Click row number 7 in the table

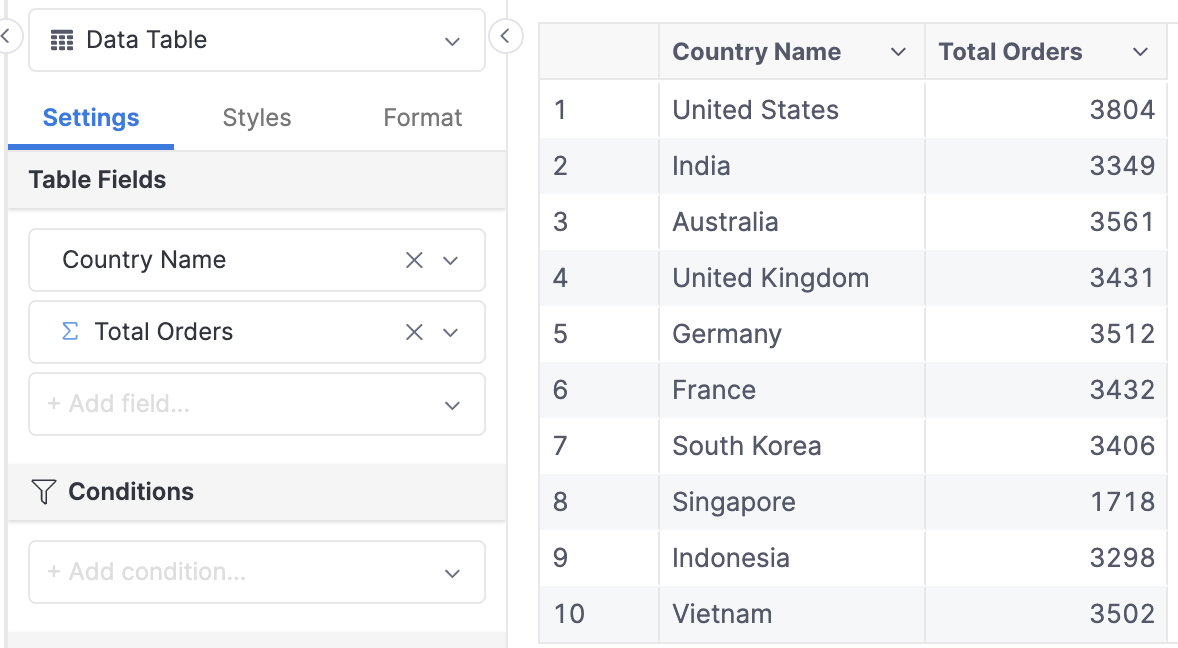tap(560, 446)
